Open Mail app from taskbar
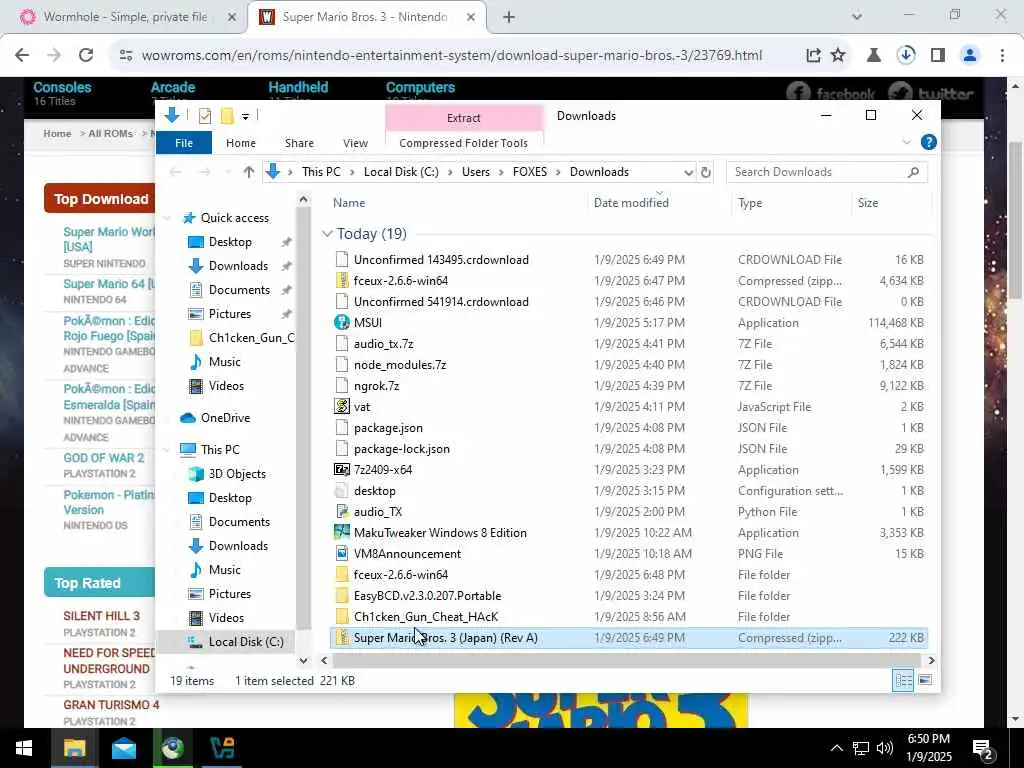The image size is (1024, 768). point(123,748)
